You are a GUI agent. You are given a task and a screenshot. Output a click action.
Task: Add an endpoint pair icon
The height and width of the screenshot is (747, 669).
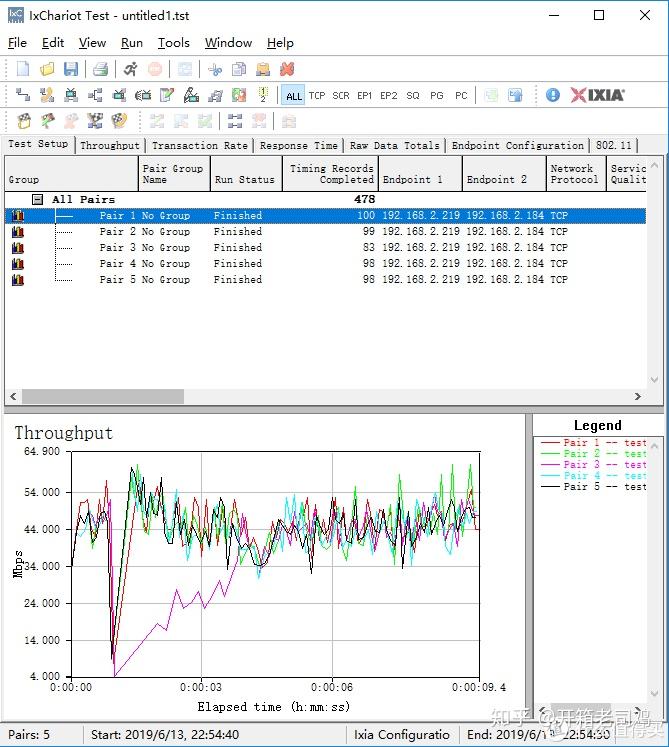(x=23, y=95)
